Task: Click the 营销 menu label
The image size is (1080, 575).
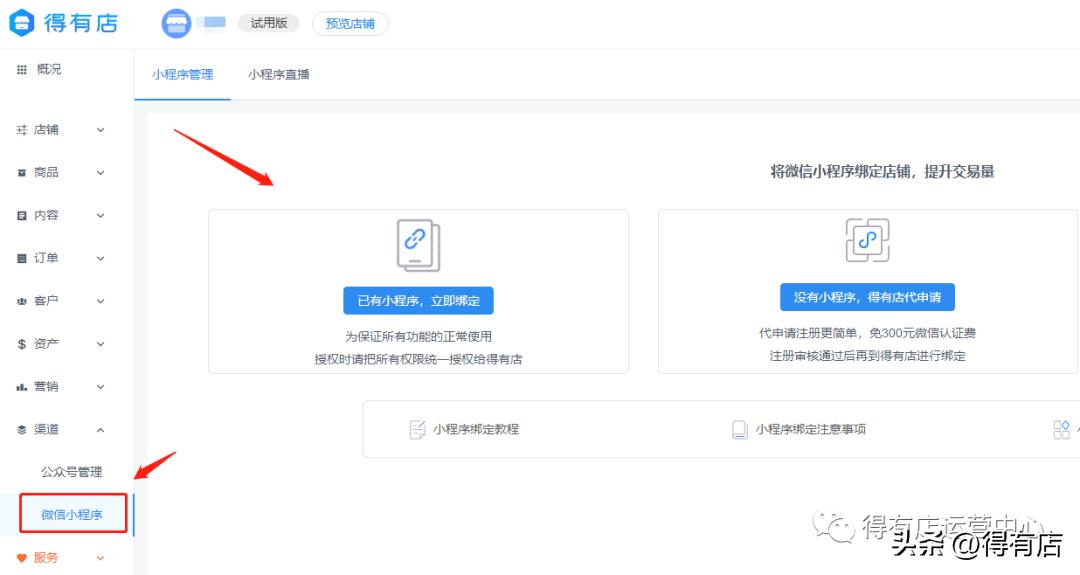Action: 46,387
